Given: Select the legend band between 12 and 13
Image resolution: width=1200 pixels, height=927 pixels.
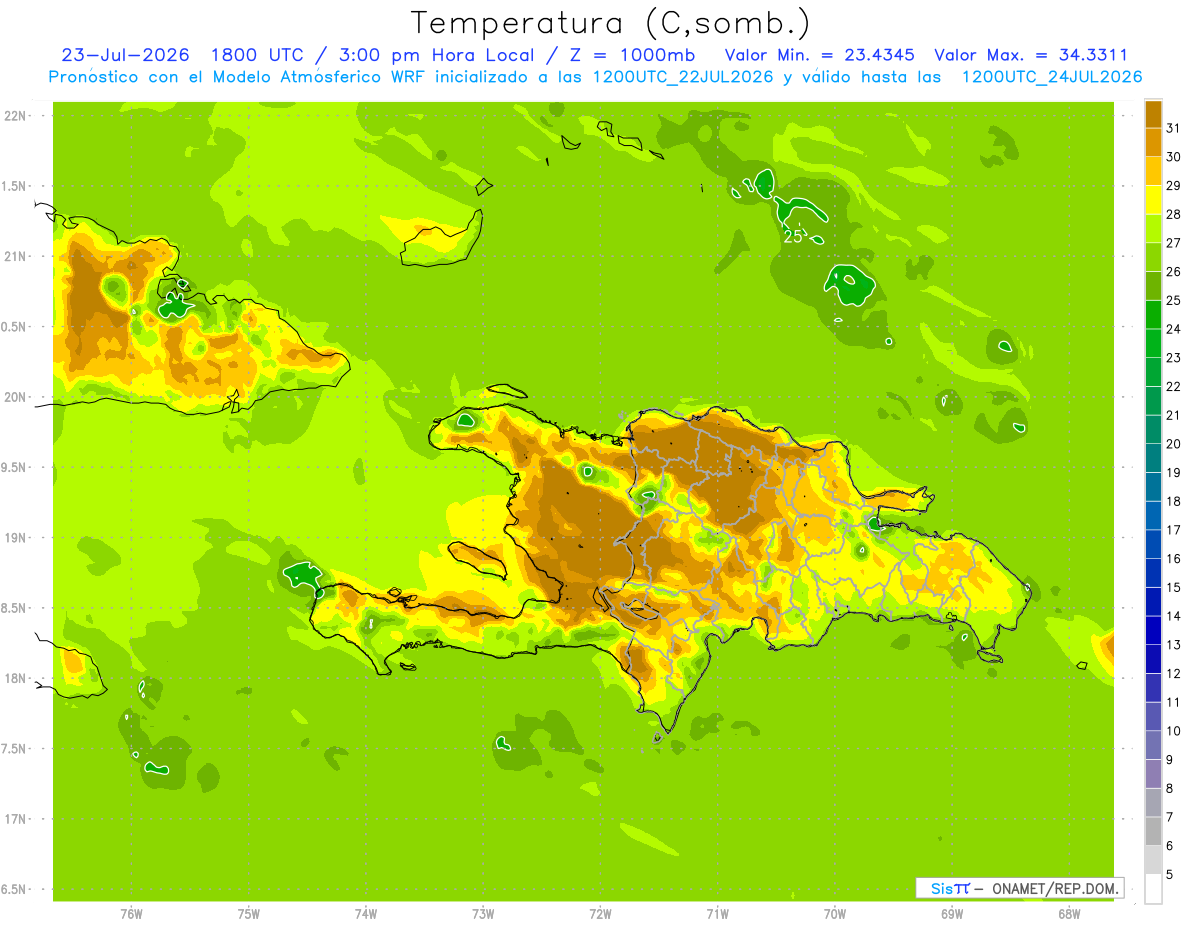Looking at the screenshot, I should coord(1153,659).
